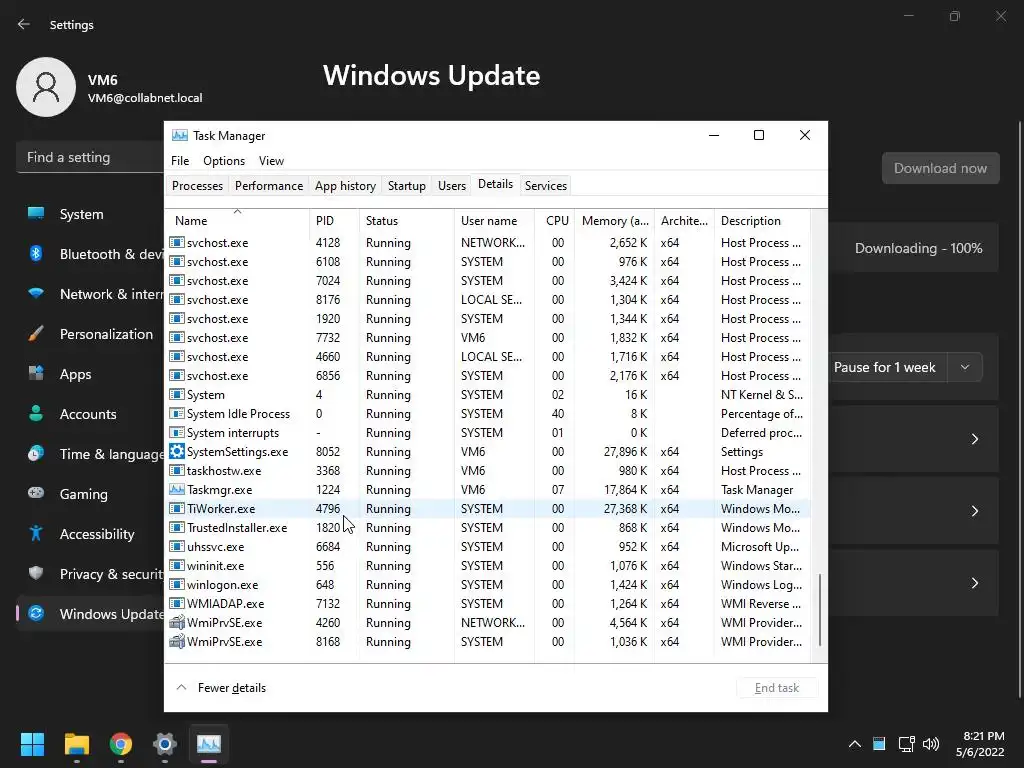The image size is (1024, 768).
Task: Open the Windows Start menu button
Action: [x=32, y=744]
